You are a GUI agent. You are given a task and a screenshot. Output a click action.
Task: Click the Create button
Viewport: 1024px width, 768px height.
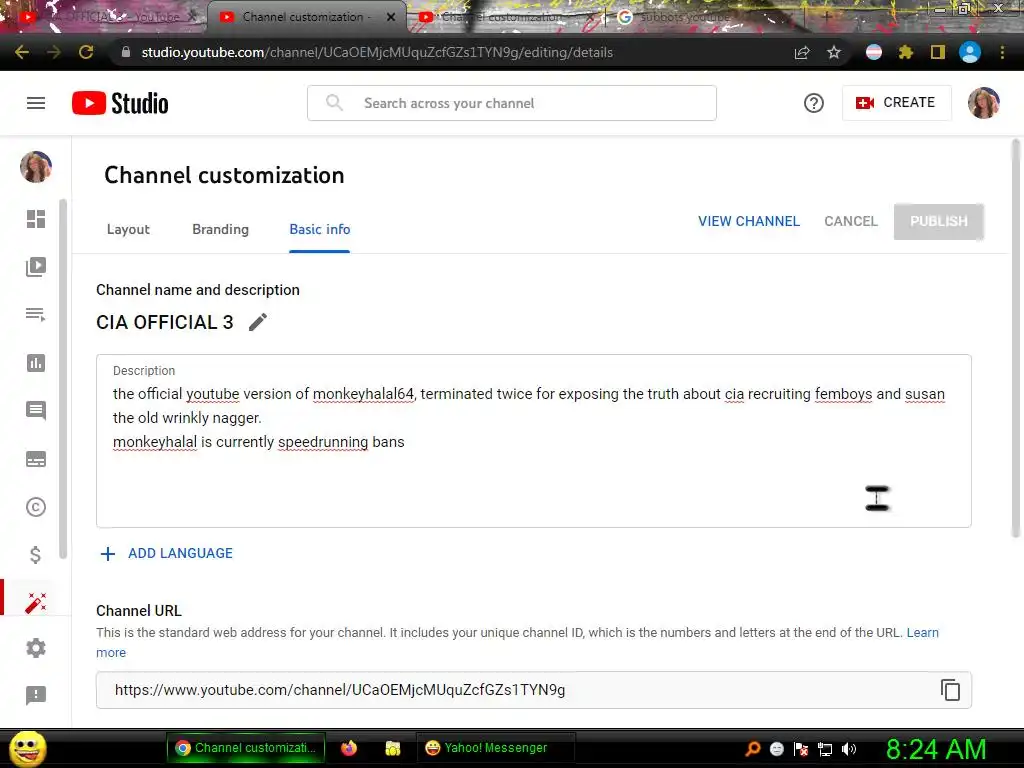(897, 103)
